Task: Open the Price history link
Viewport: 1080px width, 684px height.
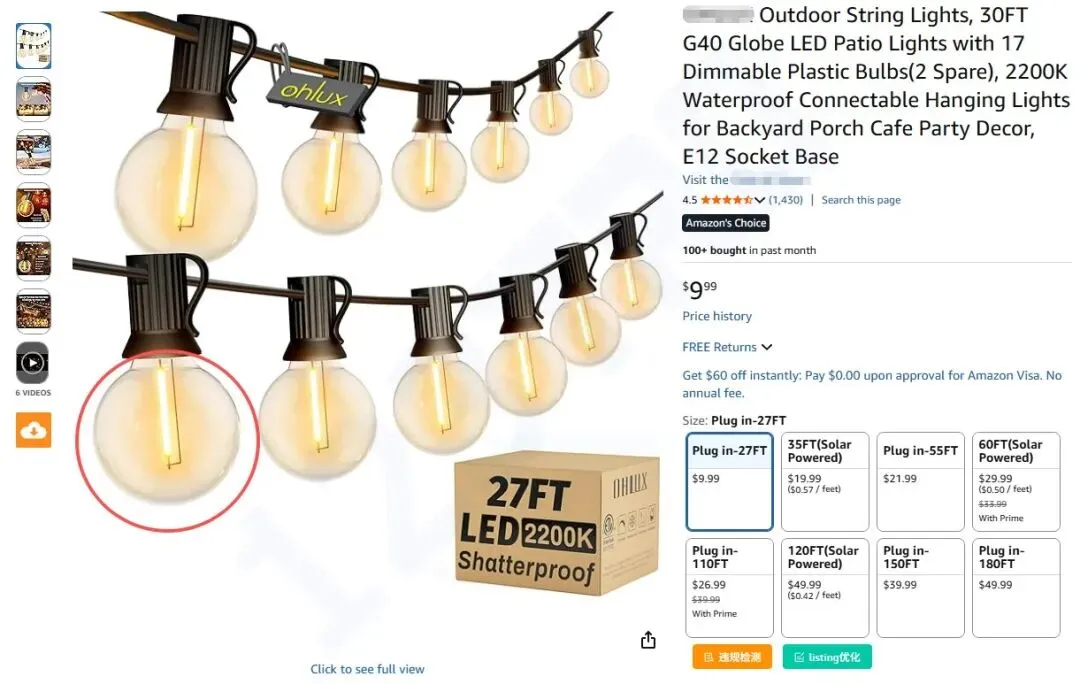Action: 717,316
